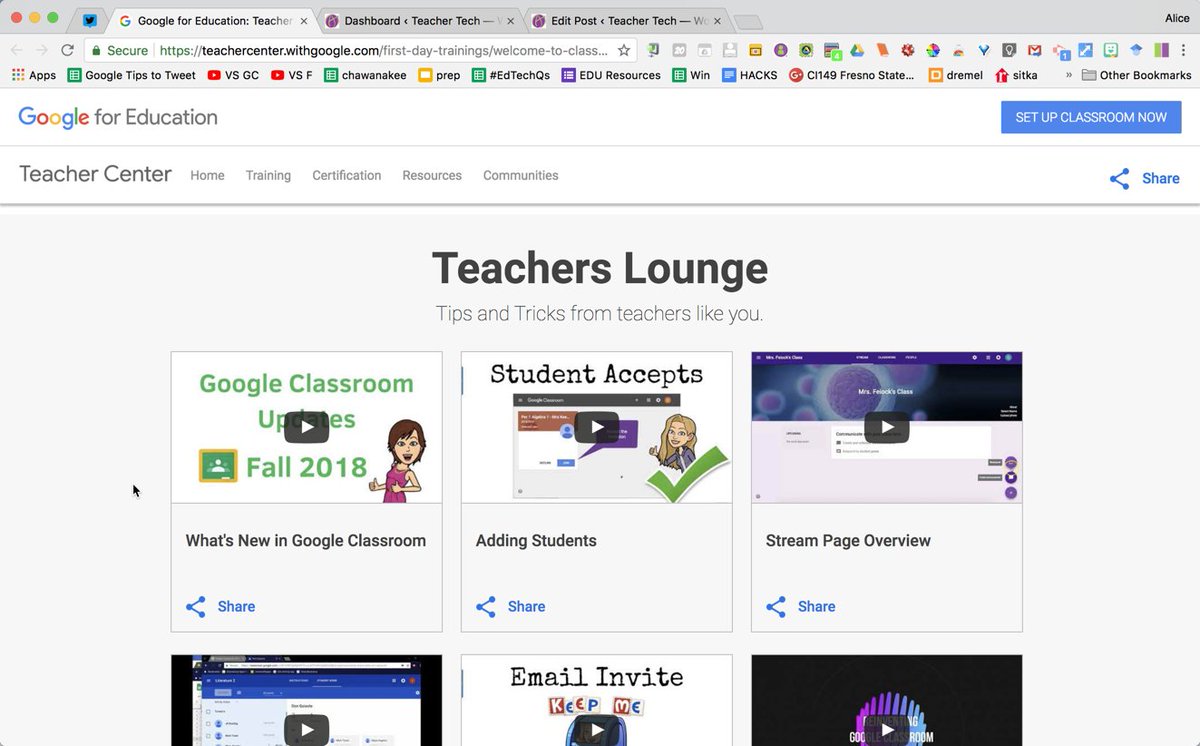Open the Apps bookmark shortcut

34,75
